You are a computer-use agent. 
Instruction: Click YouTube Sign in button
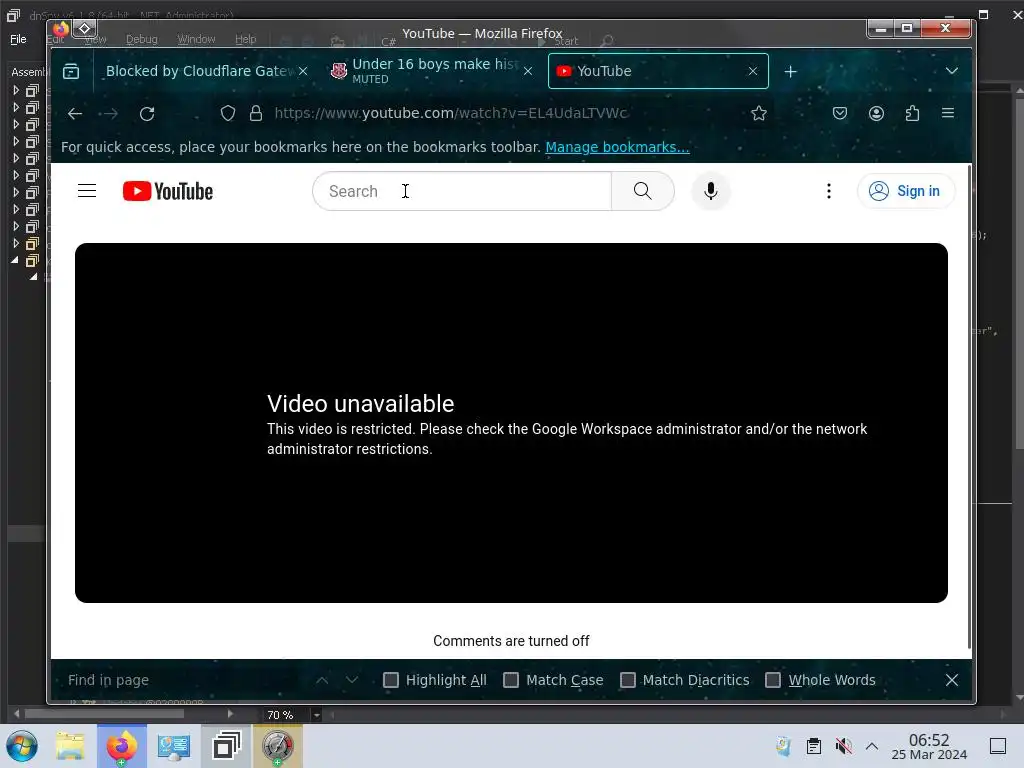click(906, 191)
